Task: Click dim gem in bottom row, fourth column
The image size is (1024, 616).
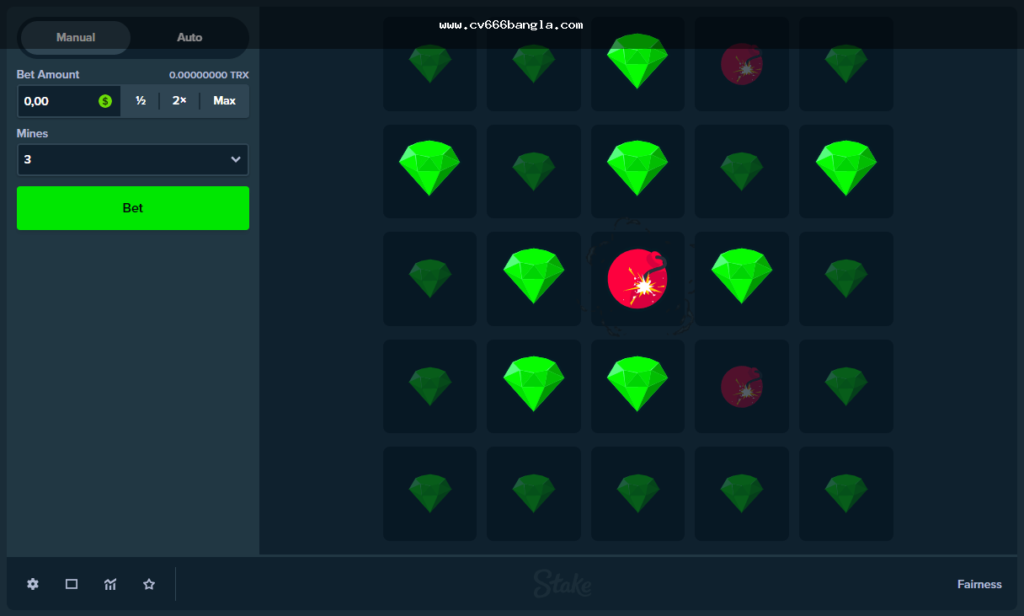Action: tap(741, 493)
